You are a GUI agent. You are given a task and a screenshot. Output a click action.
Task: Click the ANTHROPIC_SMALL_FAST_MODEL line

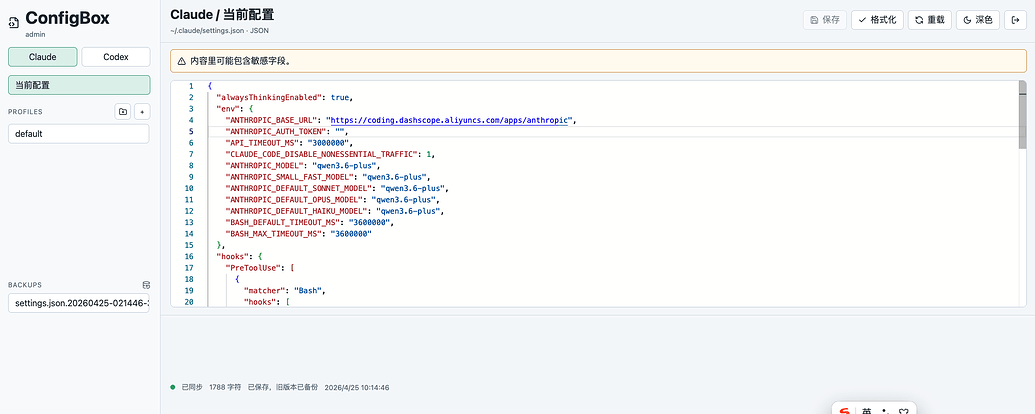(x=327, y=177)
